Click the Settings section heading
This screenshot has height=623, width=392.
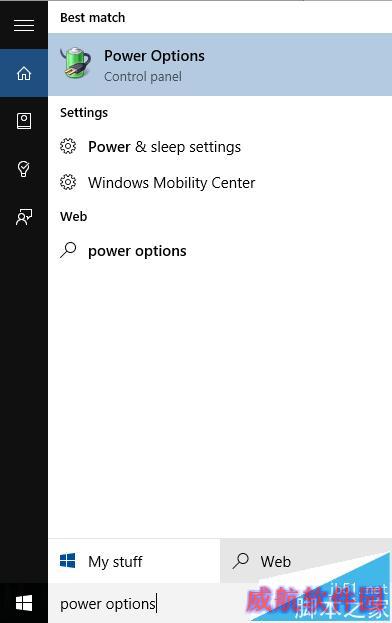(84, 112)
